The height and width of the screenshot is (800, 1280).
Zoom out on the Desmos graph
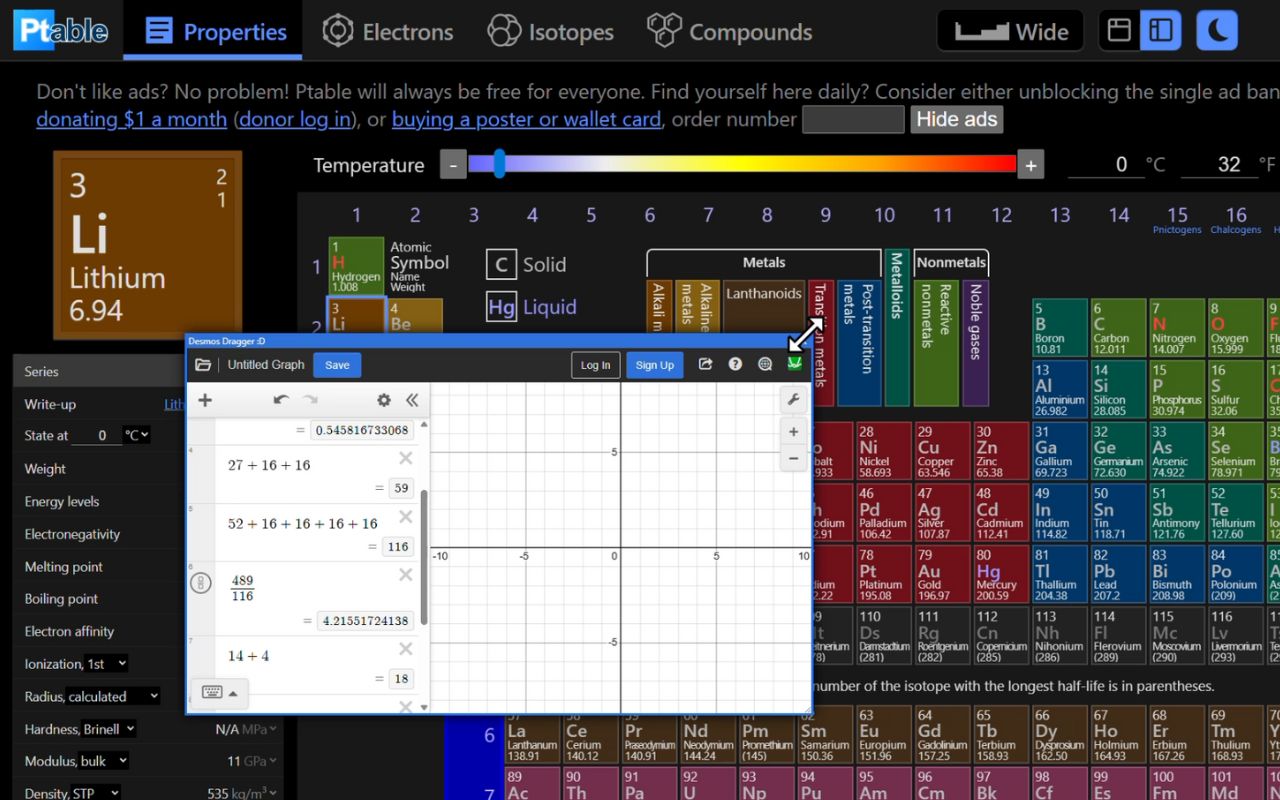[x=793, y=458]
